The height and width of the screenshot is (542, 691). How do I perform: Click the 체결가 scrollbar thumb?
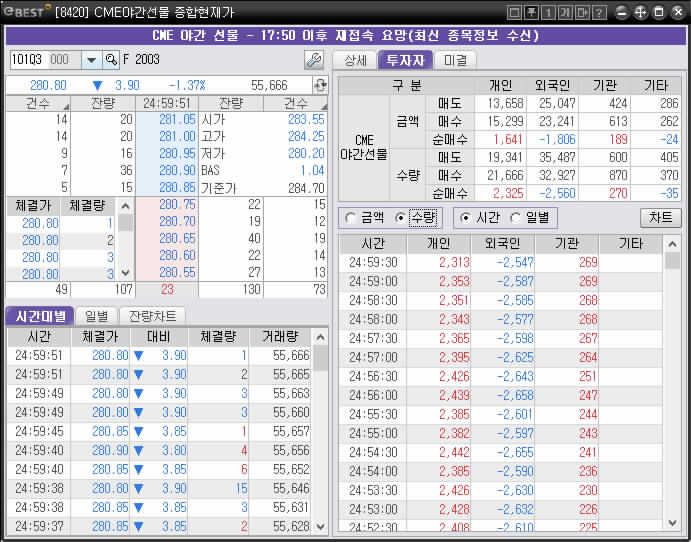[x=125, y=223]
